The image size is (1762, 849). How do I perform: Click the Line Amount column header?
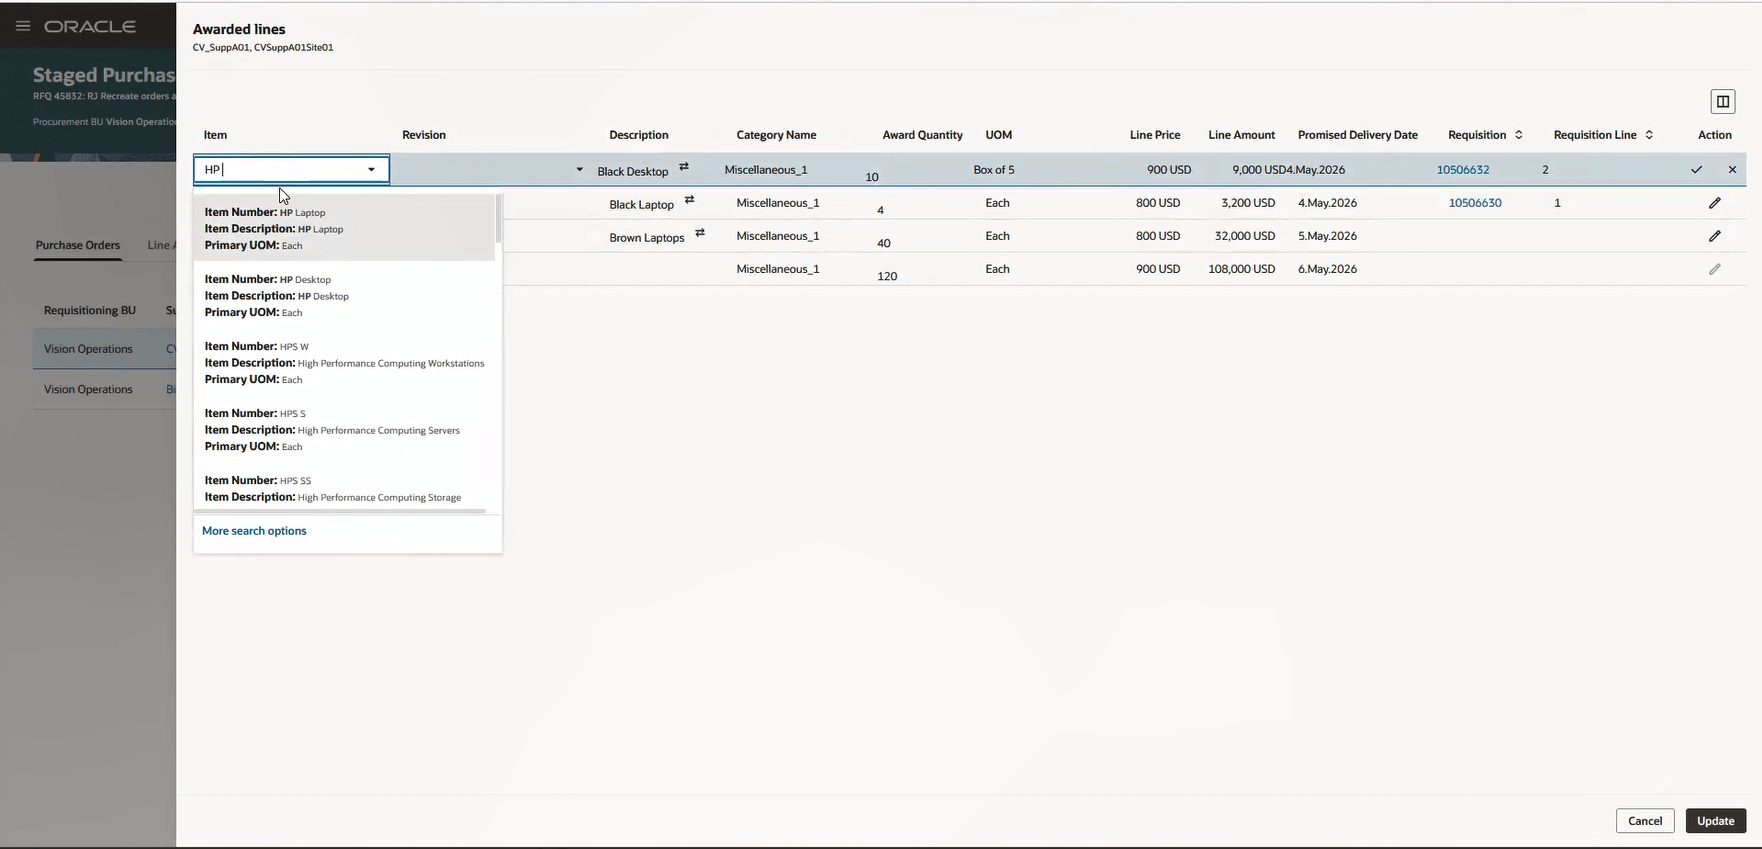click(1242, 135)
